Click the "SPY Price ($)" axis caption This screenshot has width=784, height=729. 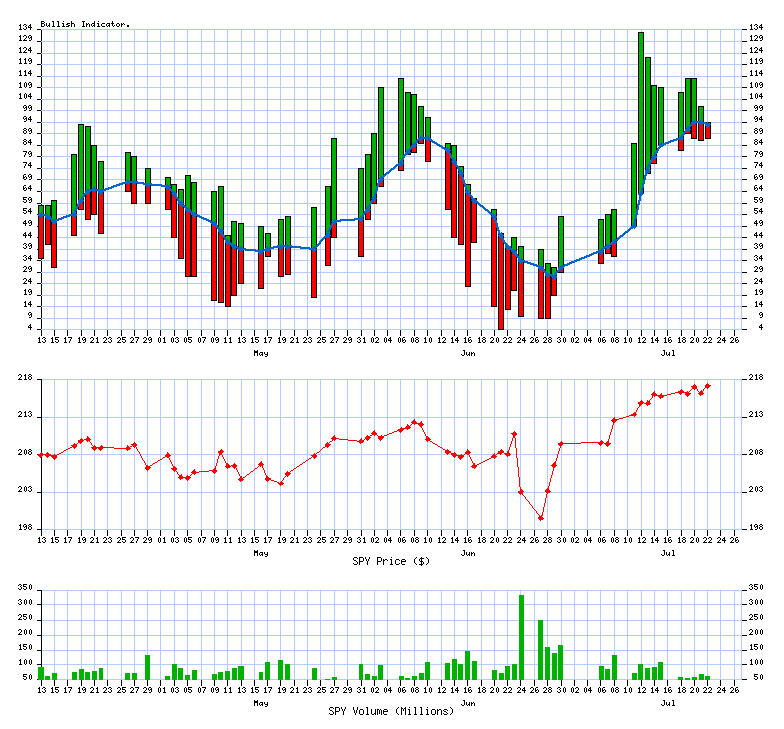[391, 561]
